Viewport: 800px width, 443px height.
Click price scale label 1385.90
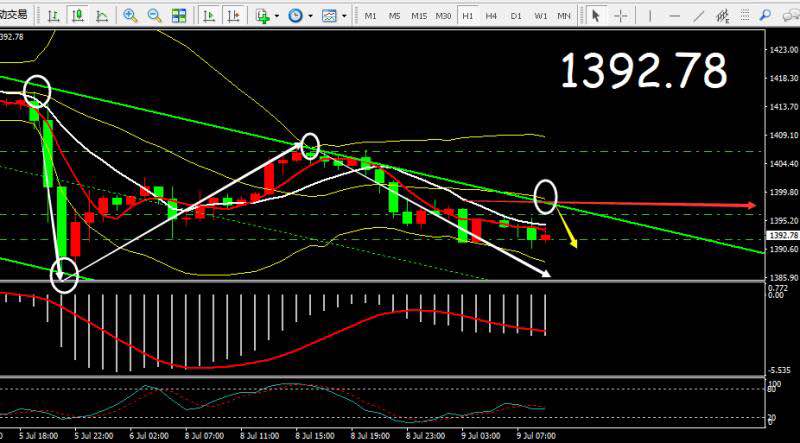[785, 278]
